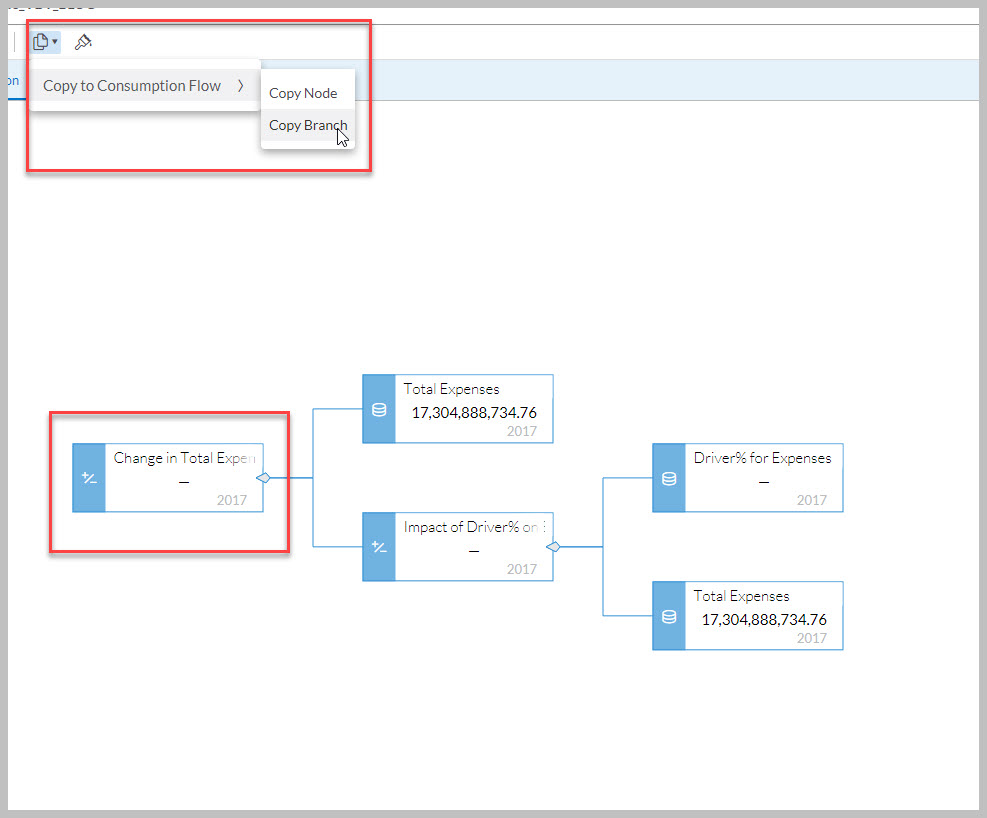Click the calculation icon on Impact of Driver%

point(379,547)
